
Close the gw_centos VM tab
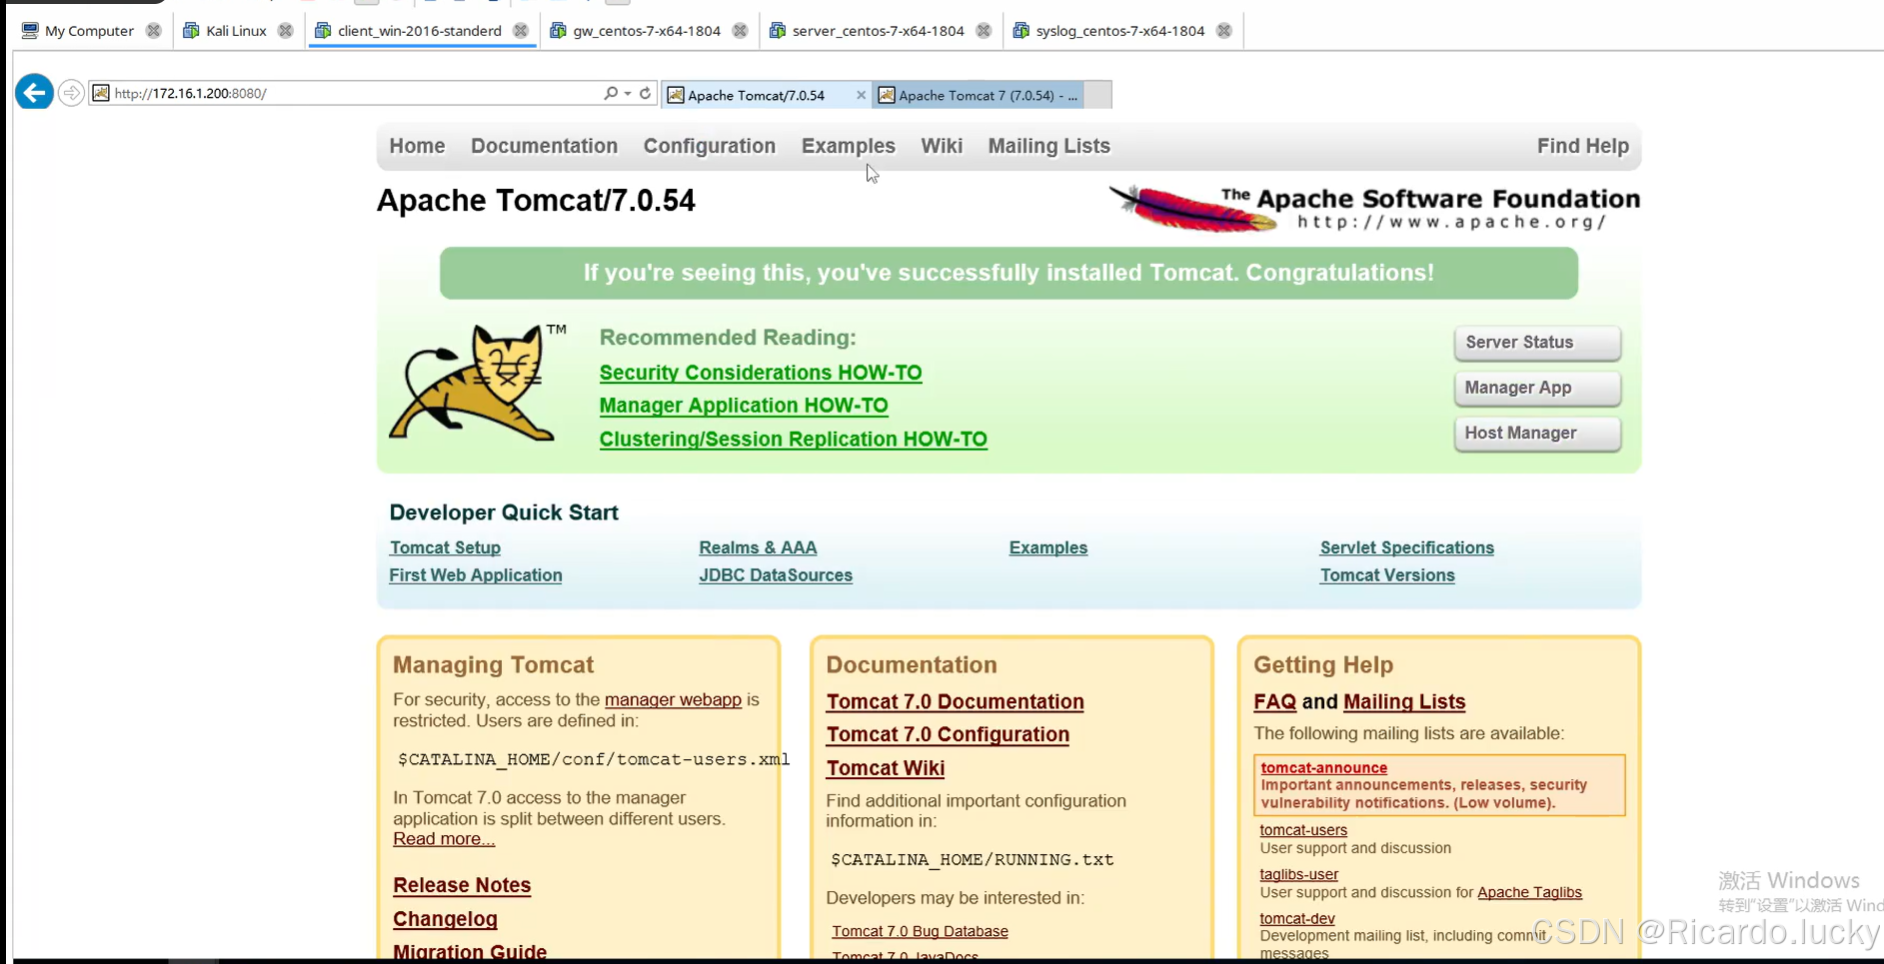740,31
